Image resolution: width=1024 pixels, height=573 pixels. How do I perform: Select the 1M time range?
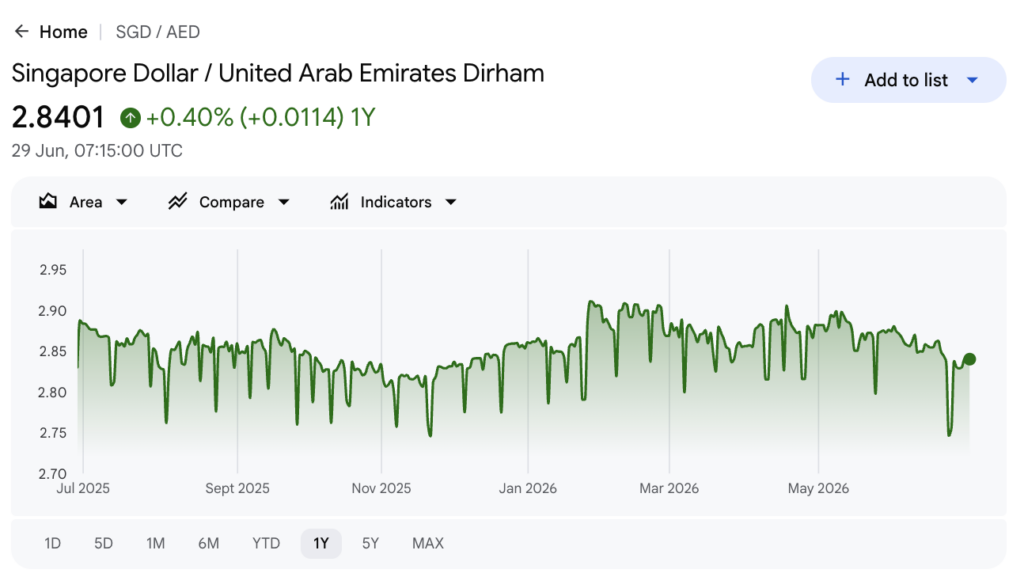[x=155, y=544]
